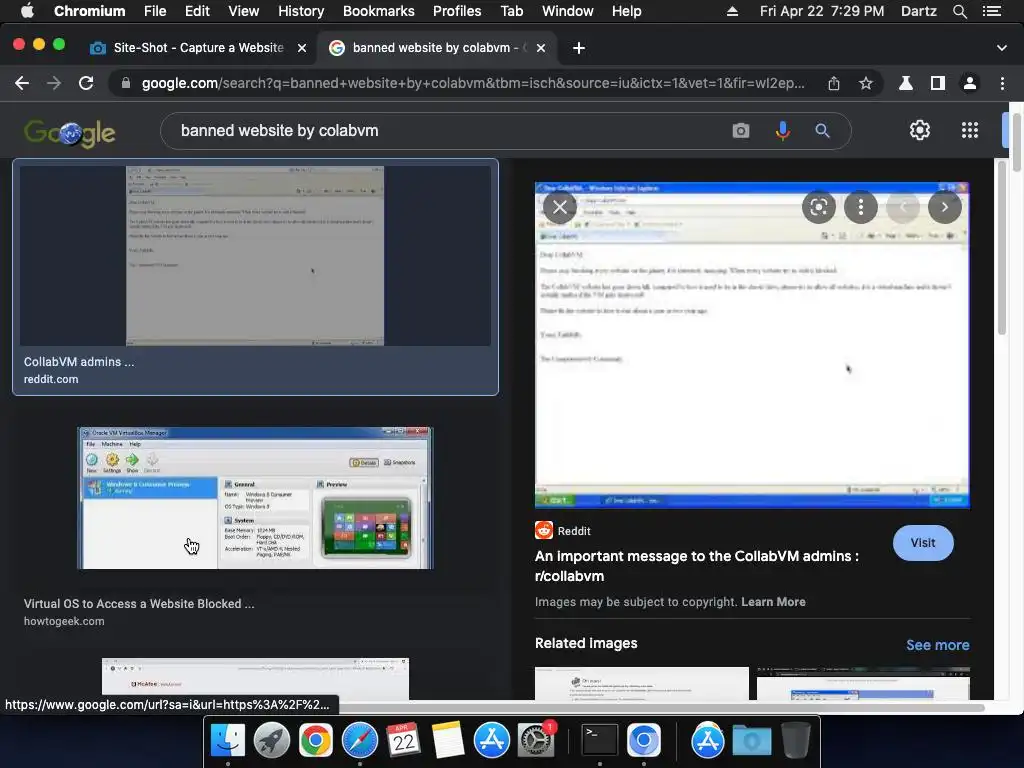Open the Profiles menu
1024x768 pixels.
[x=457, y=11]
